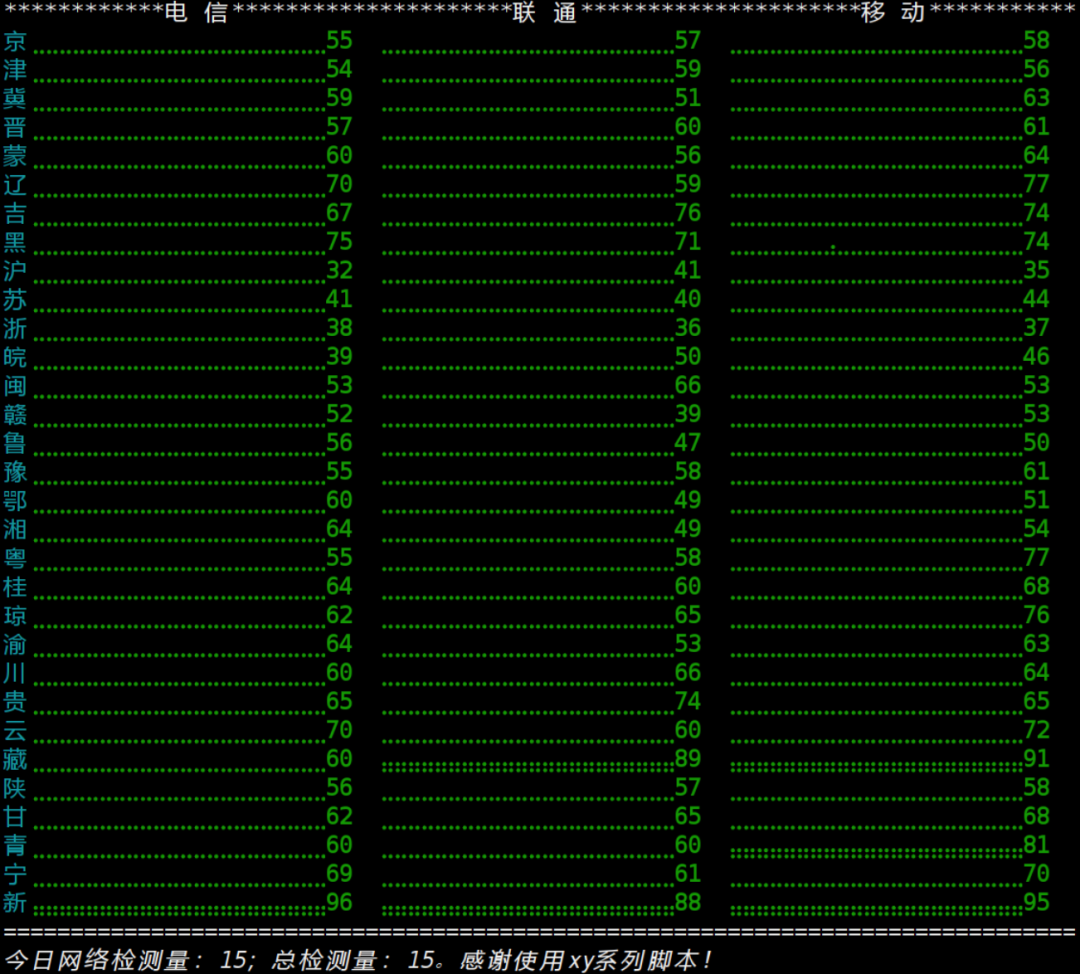Click 电信 value 69 in 宁 row
This screenshot has height=974, width=1080.
339,873
